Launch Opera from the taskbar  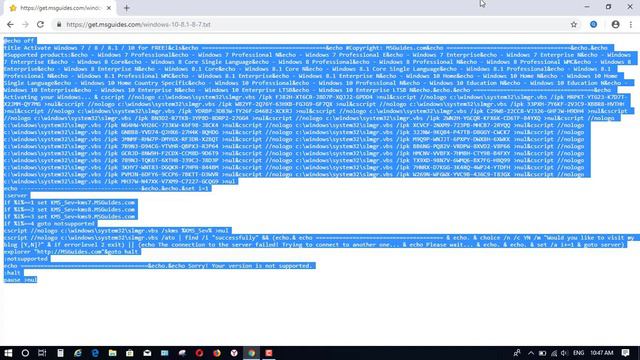[199, 353]
